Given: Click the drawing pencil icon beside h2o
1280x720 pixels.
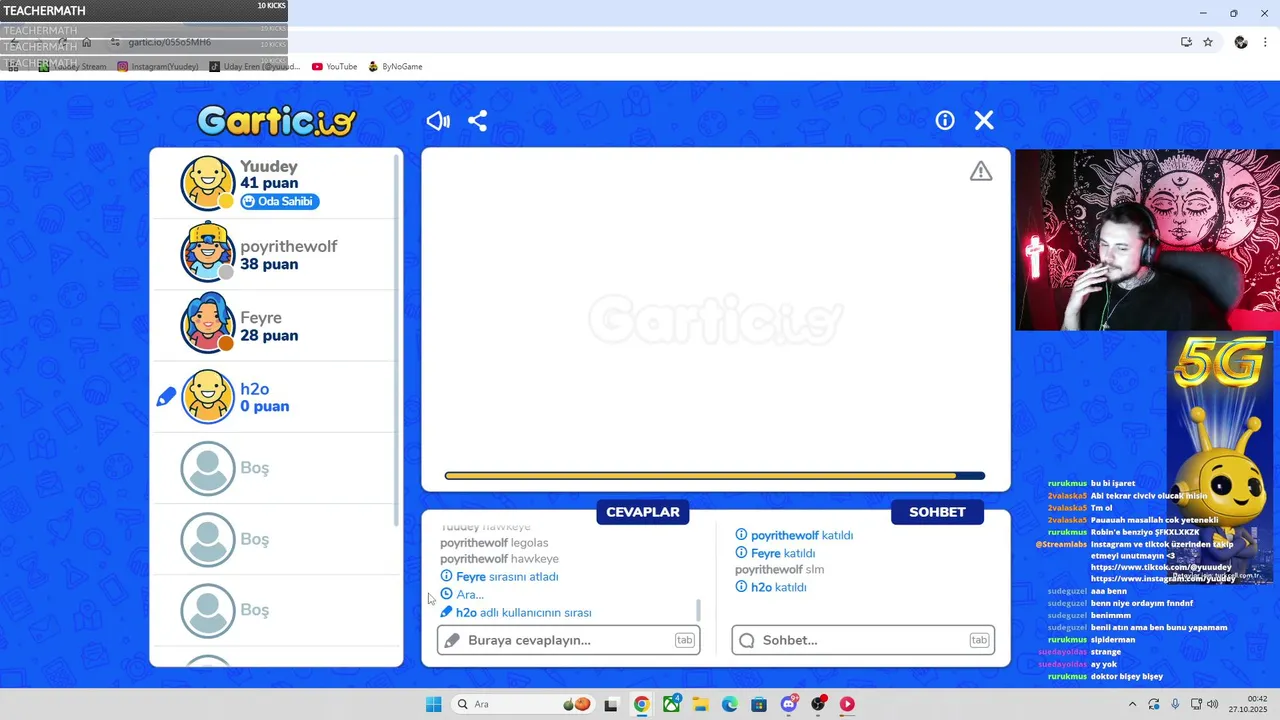Looking at the screenshot, I should (166, 397).
